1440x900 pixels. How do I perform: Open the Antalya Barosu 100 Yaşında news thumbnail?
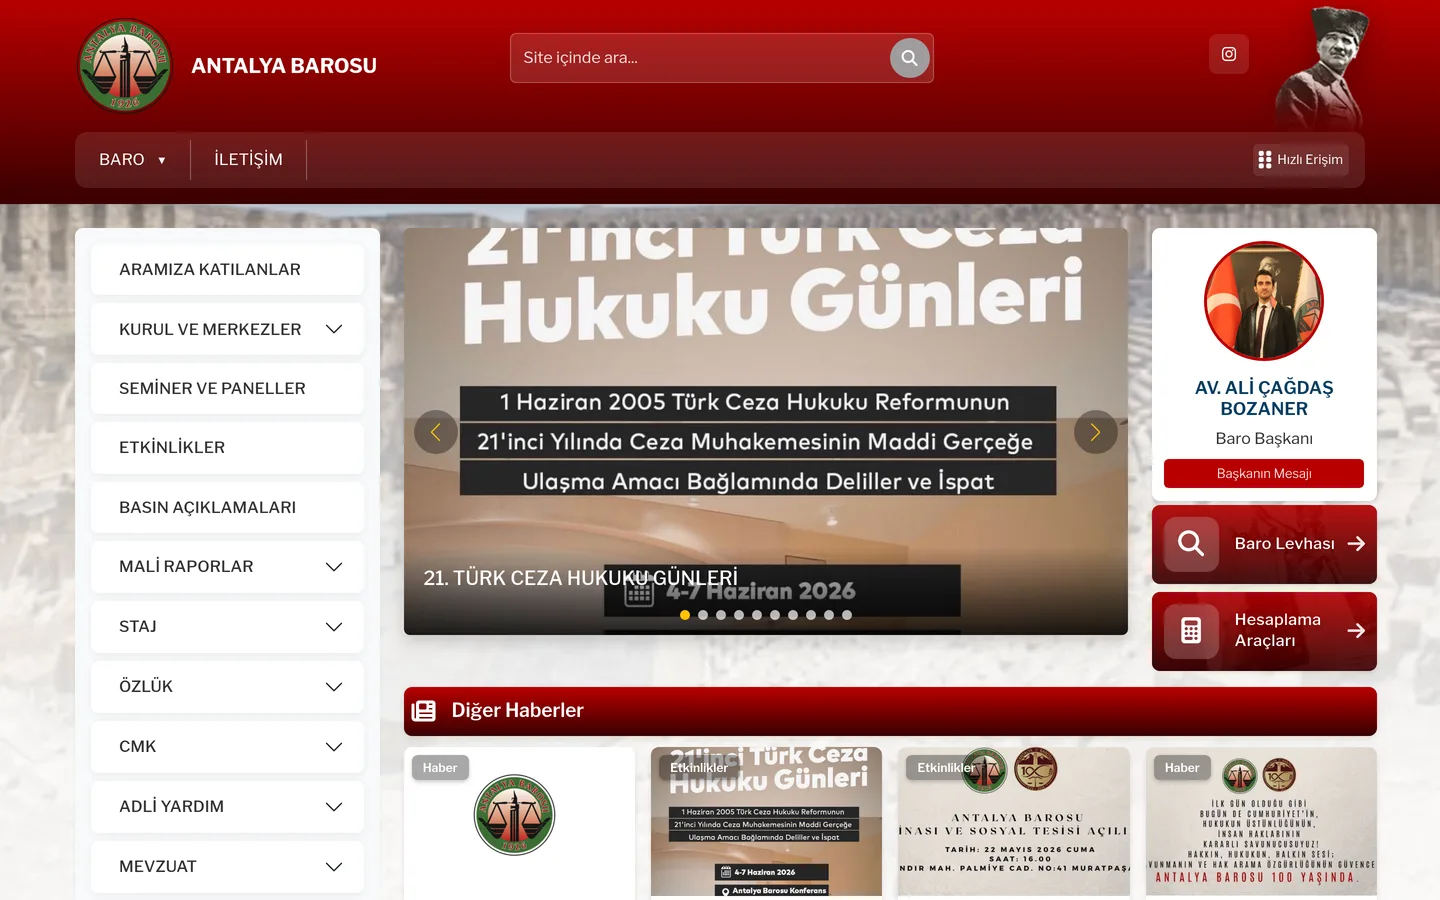point(1261,822)
